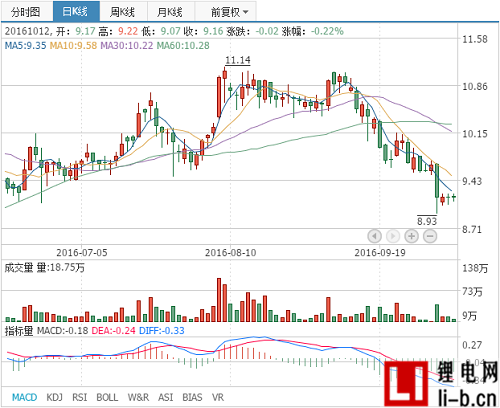The height and width of the screenshot is (408, 500).
Task: Click the 9.43 price axis label
Action: tap(472, 181)
